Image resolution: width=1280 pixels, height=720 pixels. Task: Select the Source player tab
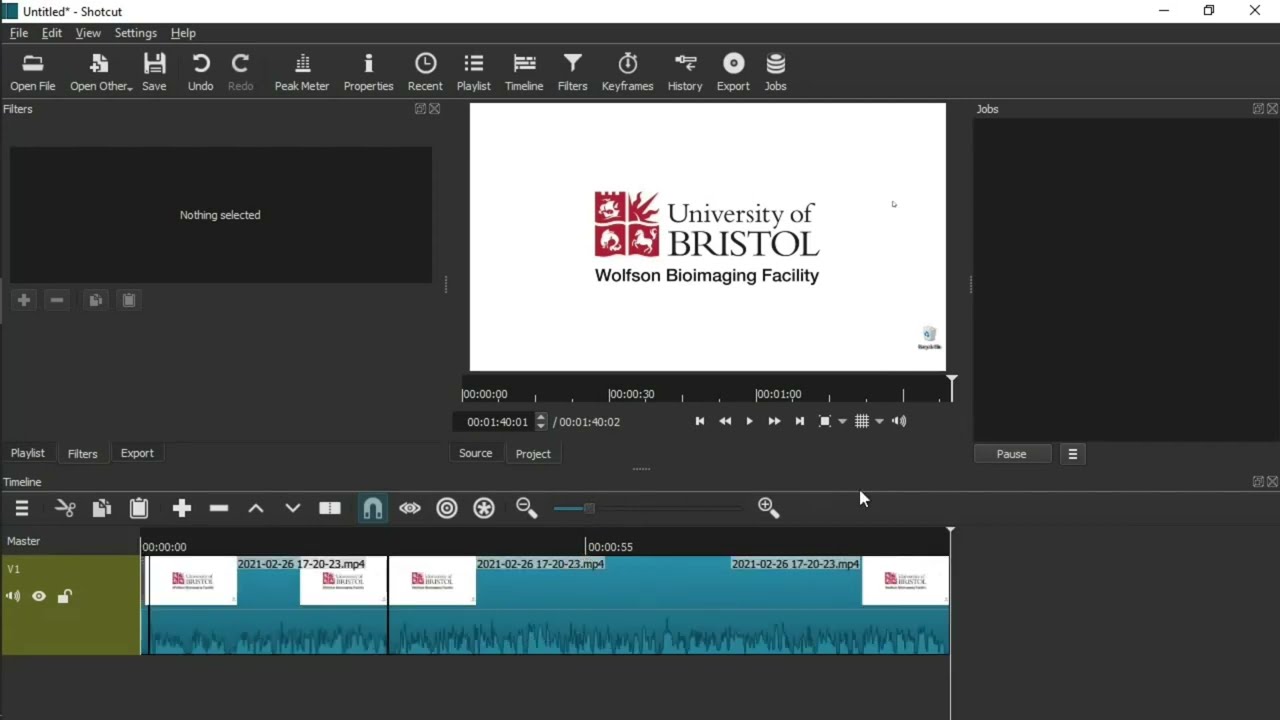click(x=476, y=453)
